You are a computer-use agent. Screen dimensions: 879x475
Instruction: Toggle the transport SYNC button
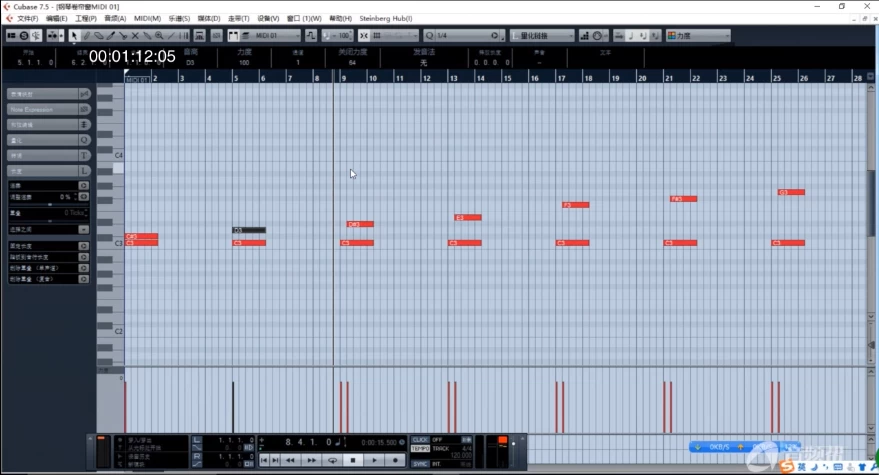(x=420, y=464)
